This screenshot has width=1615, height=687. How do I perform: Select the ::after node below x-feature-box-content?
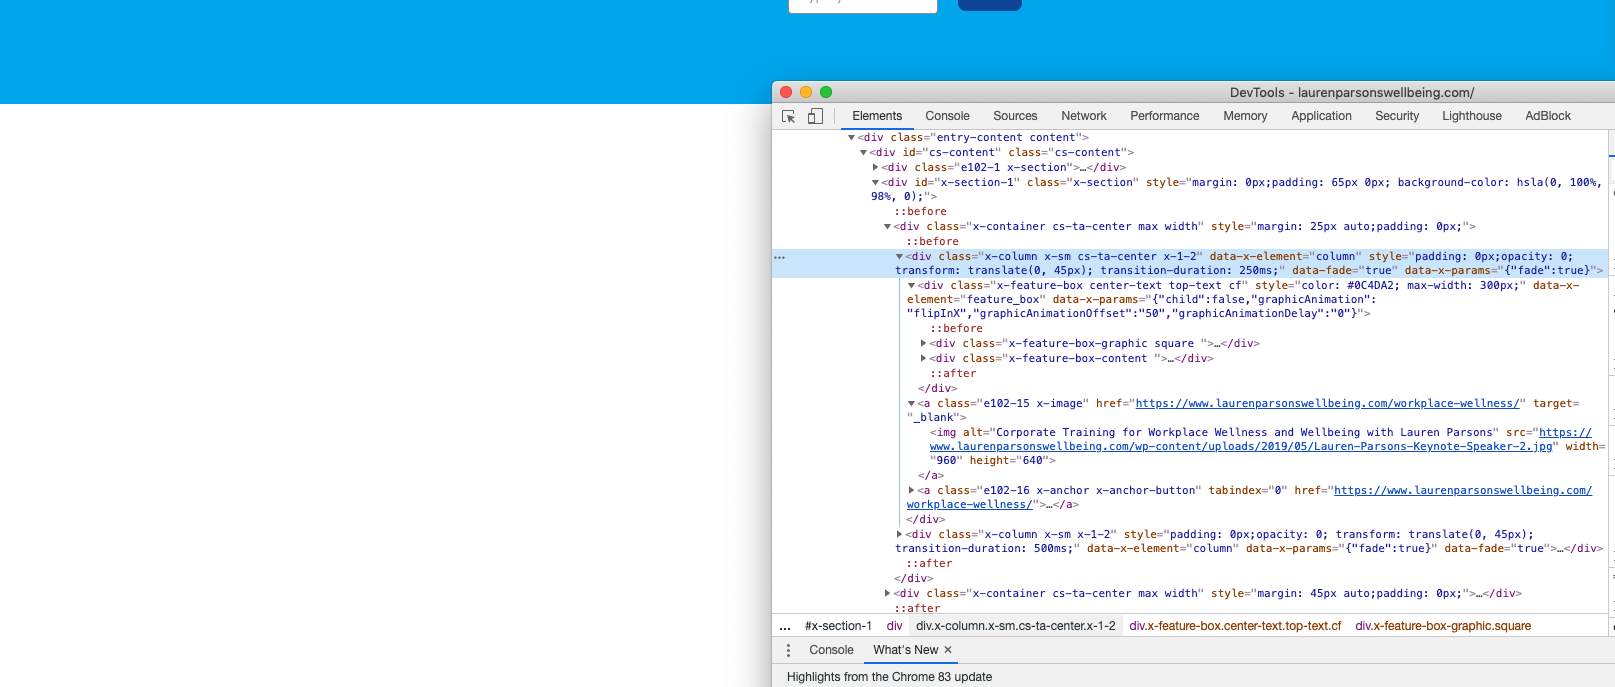pyautogui.click(x=953, y=374)
